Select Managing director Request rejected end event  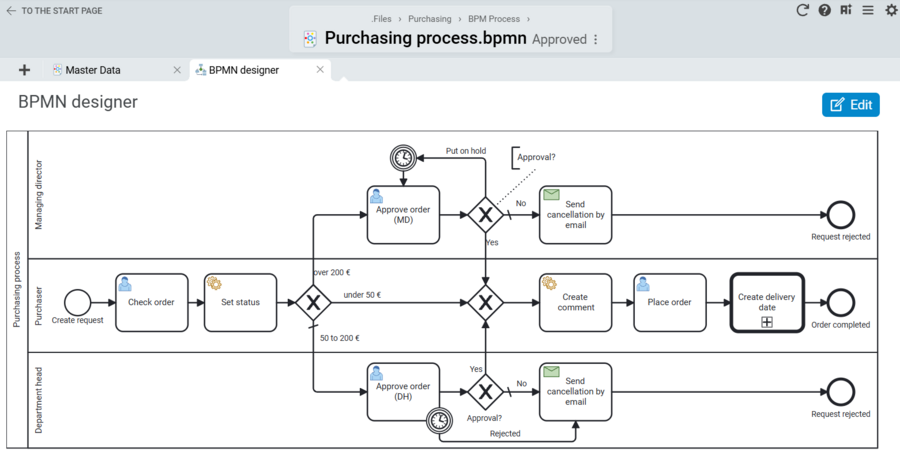[841, 215]
